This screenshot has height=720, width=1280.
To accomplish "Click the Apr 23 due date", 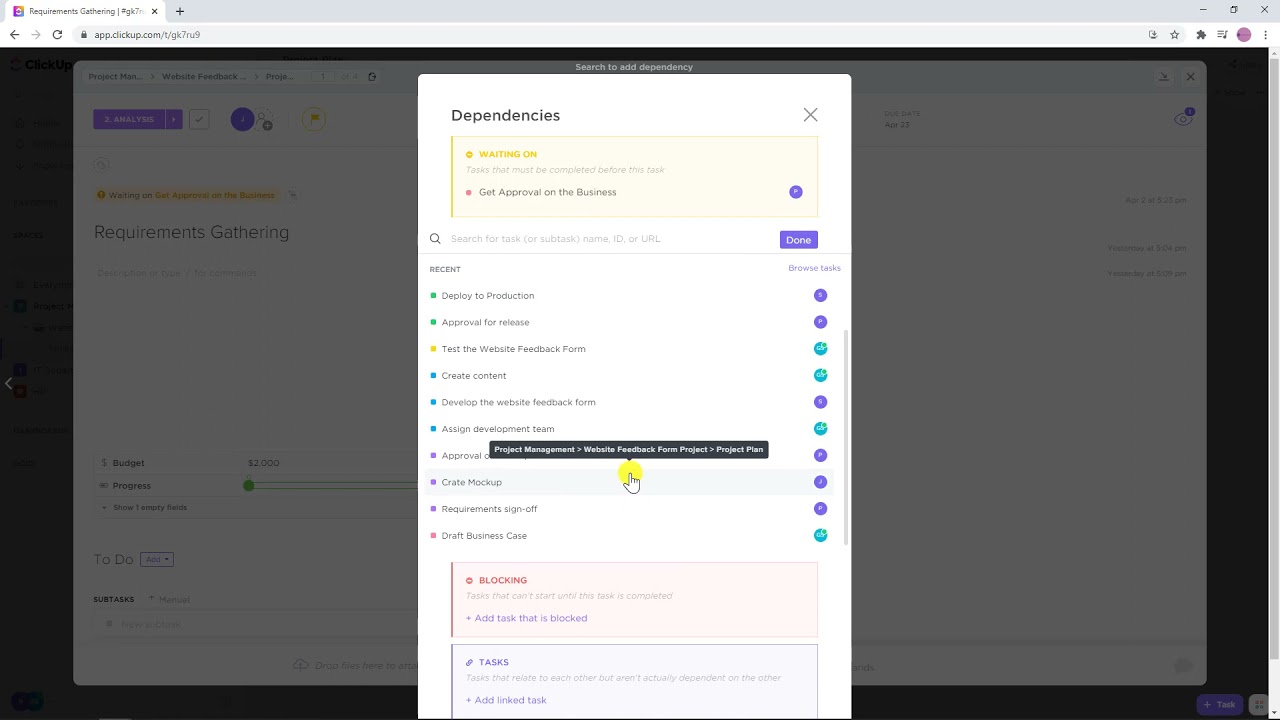I will click(896, 125).
